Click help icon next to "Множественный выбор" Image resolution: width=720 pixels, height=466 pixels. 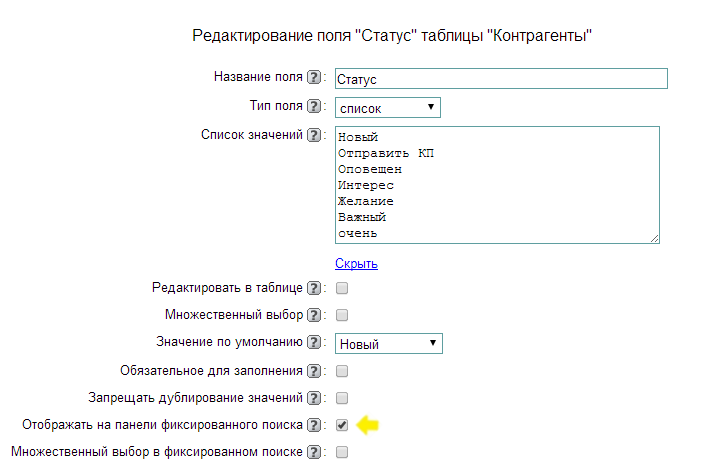click(x=314, y=315)
